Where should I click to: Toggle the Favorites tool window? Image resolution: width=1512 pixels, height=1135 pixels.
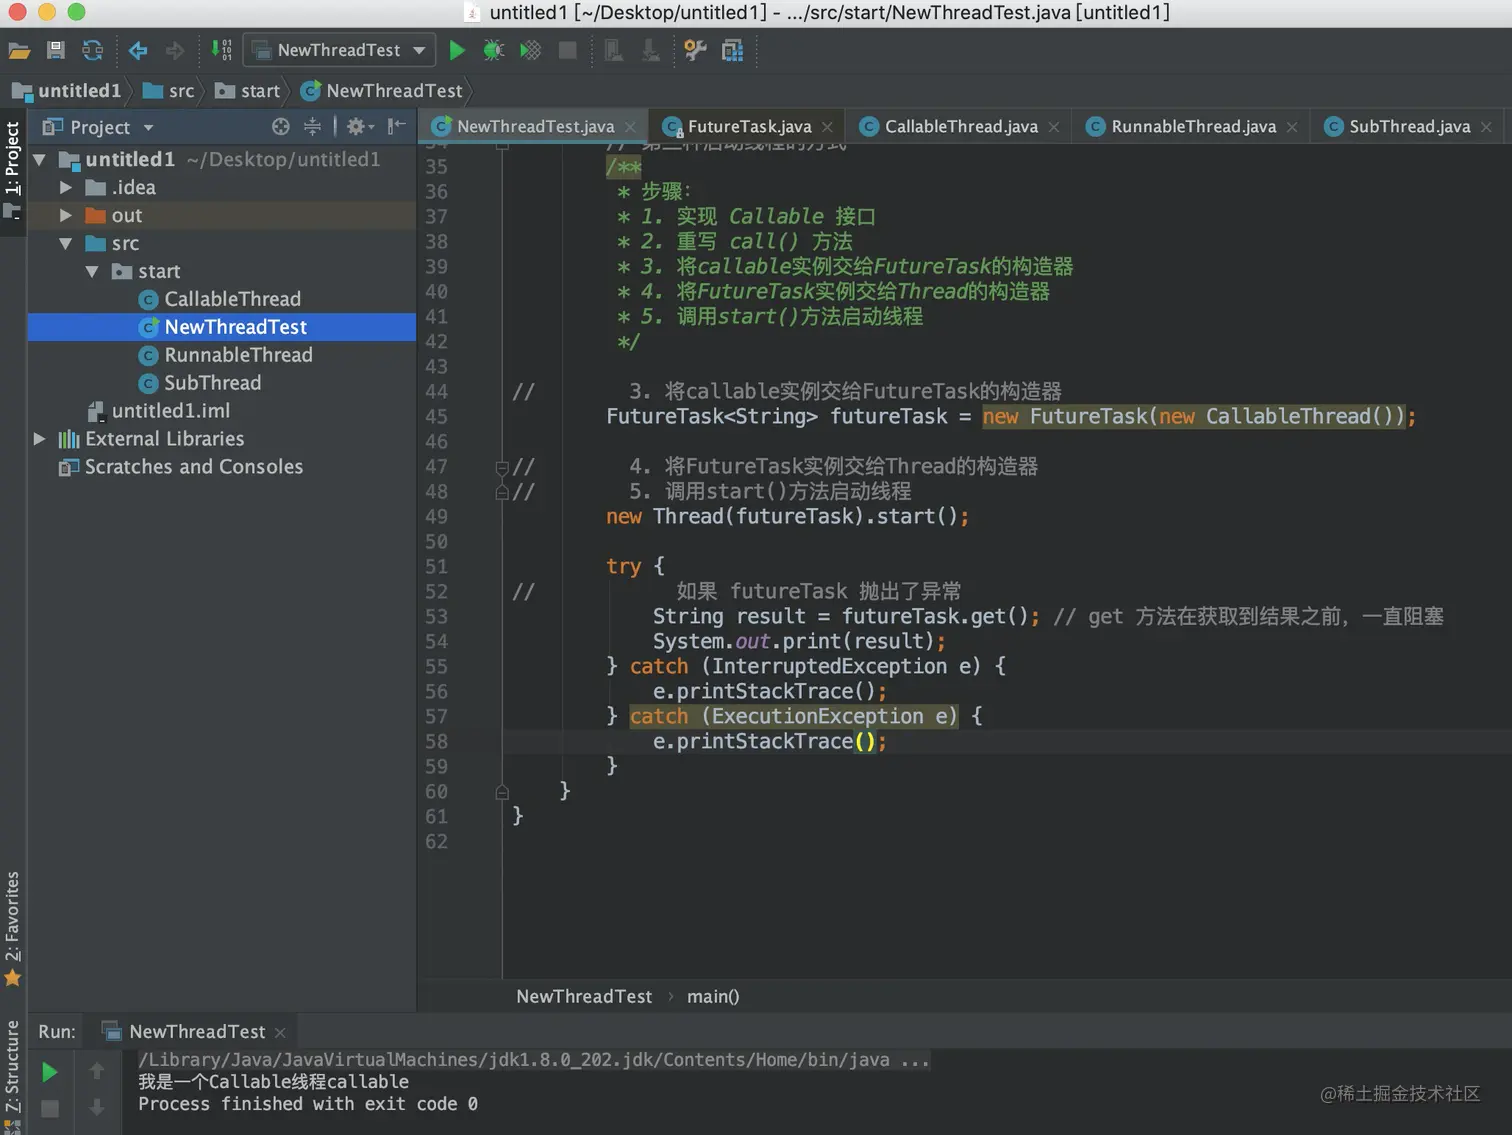(x=12, y=925)
